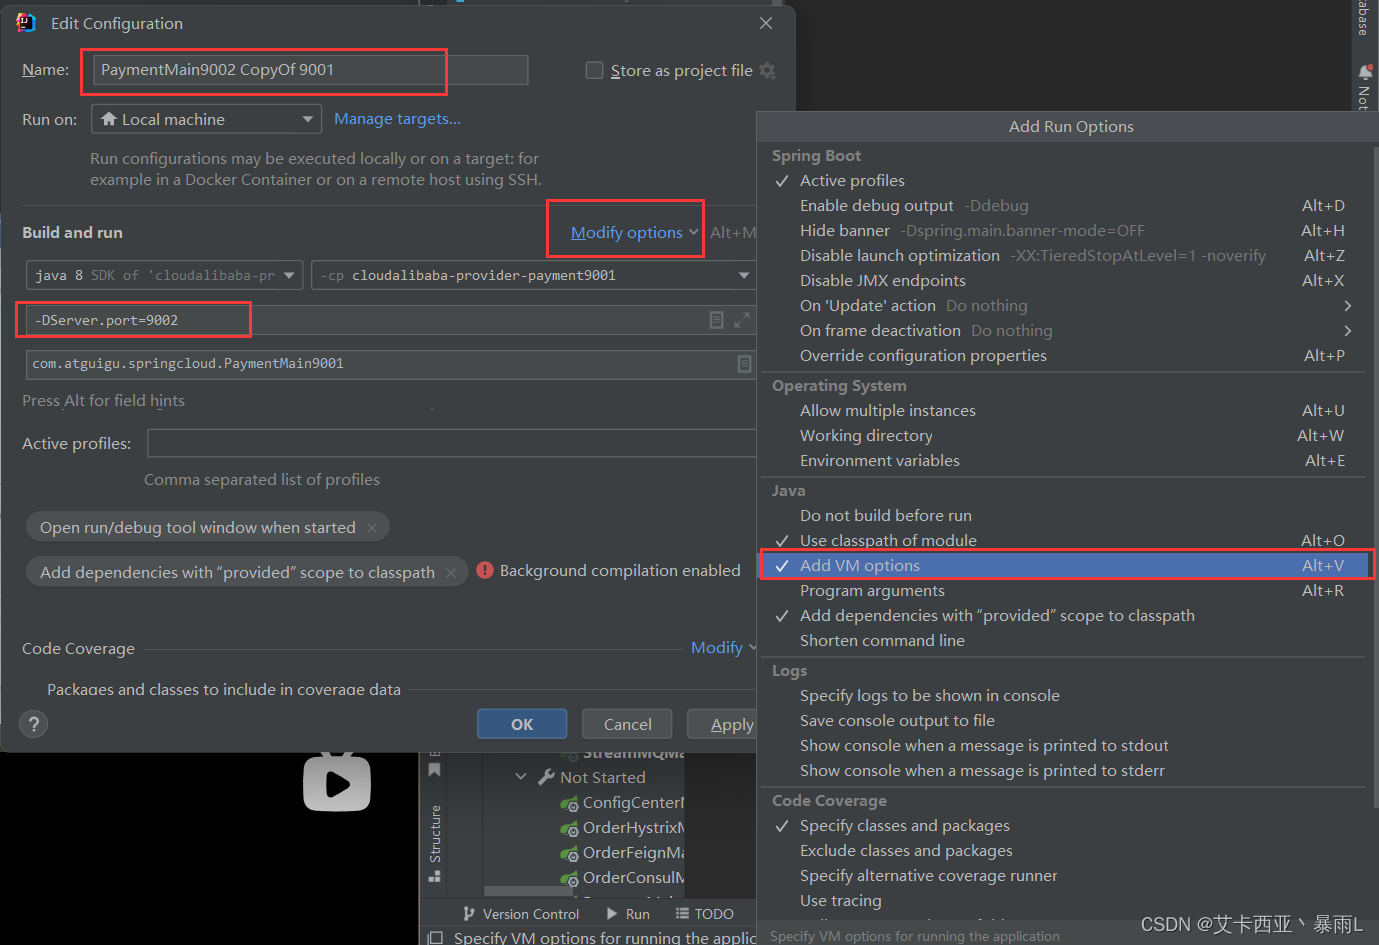The width and height of the screenshot is (1379, 945).
Task: Select Allow multiple instances option
Action: [1063, 410]
